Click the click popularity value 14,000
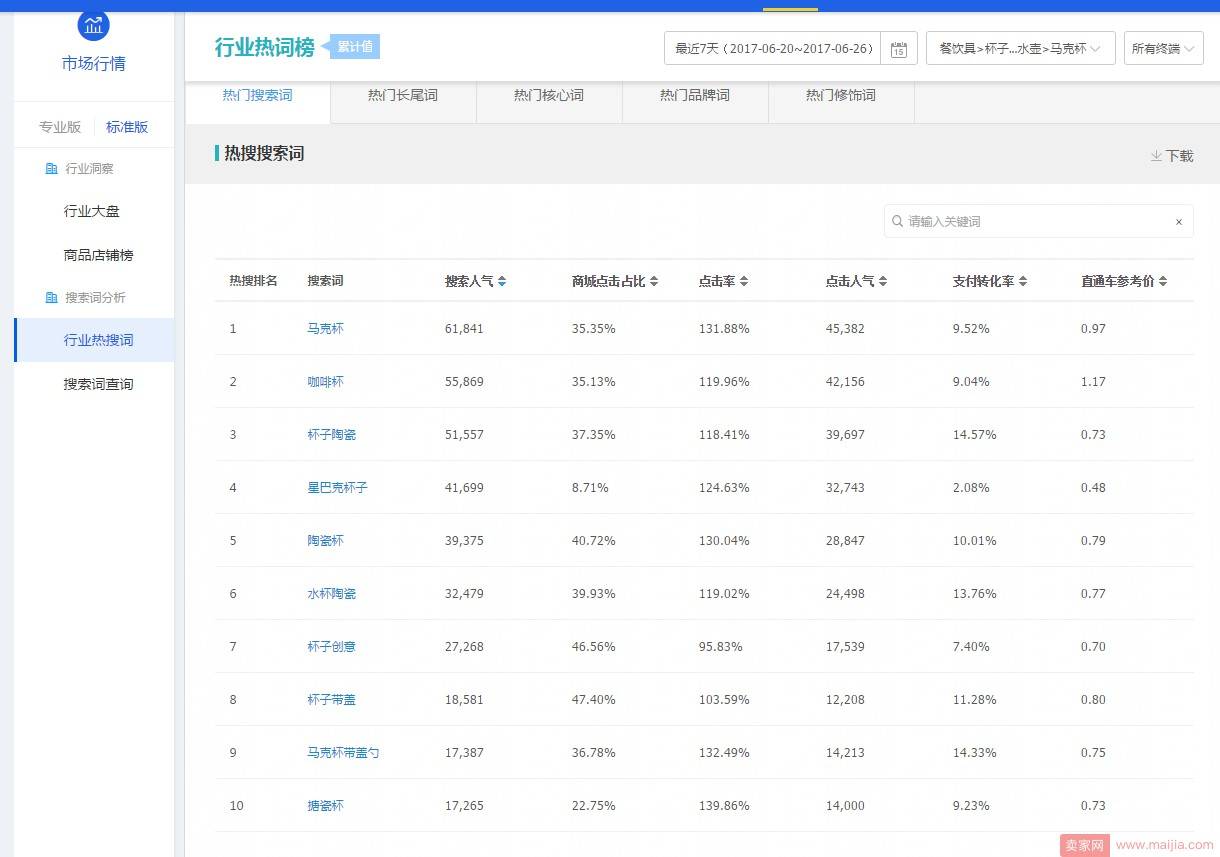The width and height of the screenshot is (1220, 857). (x=845, y=806)
